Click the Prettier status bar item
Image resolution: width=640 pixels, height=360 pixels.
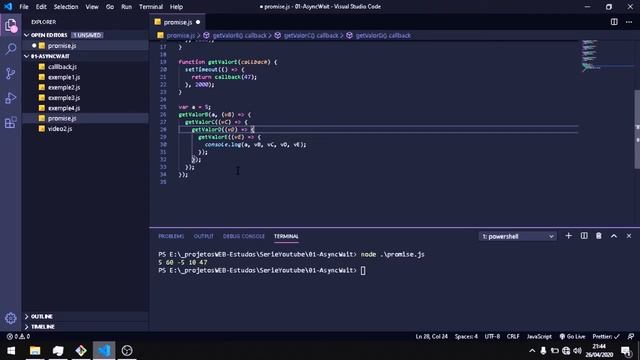tap(606, 336)
